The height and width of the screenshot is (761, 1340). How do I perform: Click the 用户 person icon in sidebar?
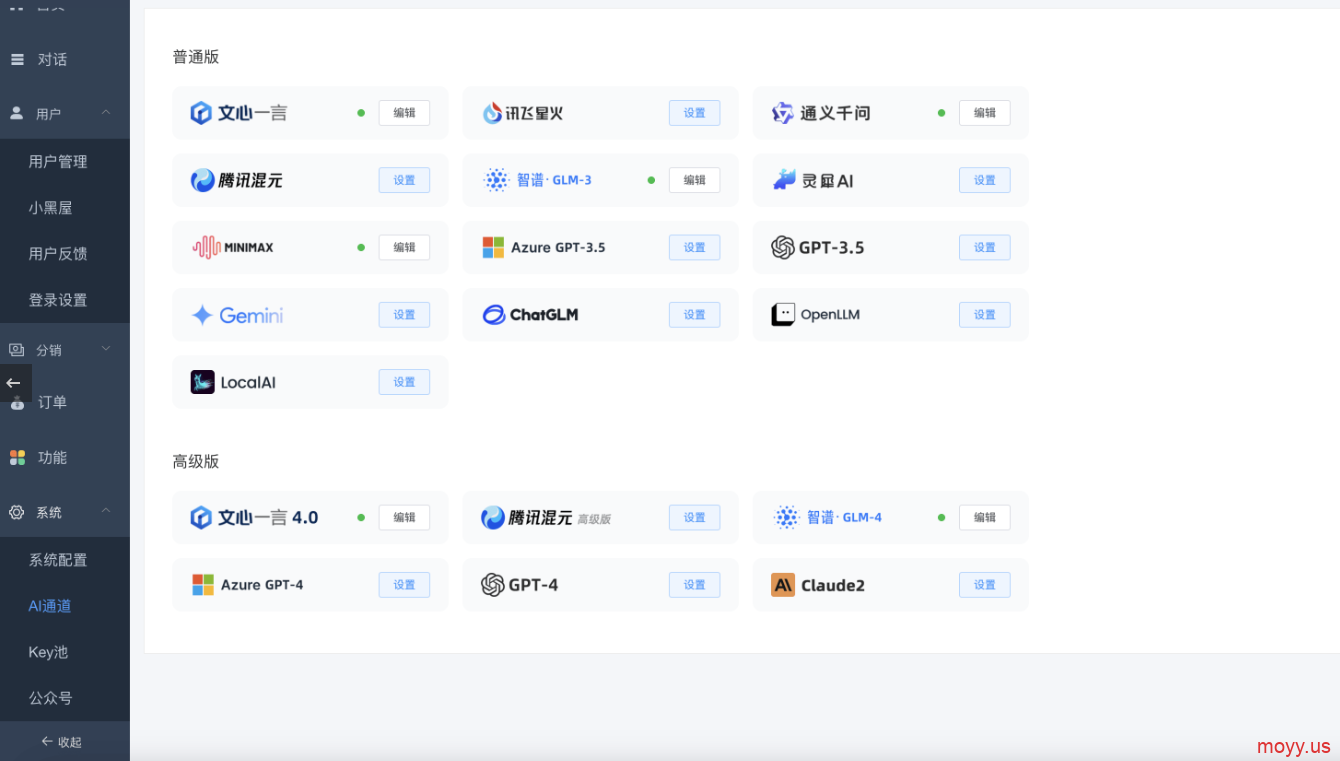pos(16,113)
